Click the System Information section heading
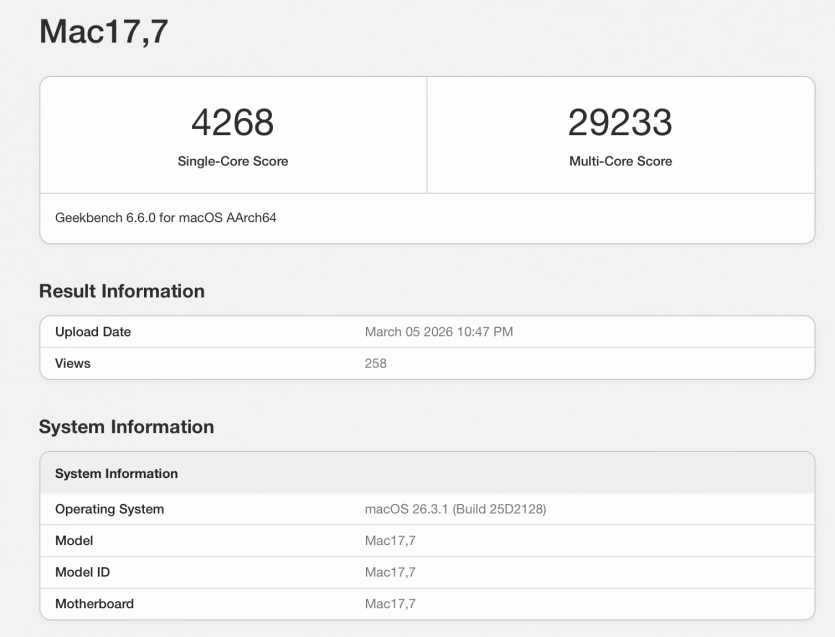This screenshot has height=637, width=835. [x=125, y=427]
